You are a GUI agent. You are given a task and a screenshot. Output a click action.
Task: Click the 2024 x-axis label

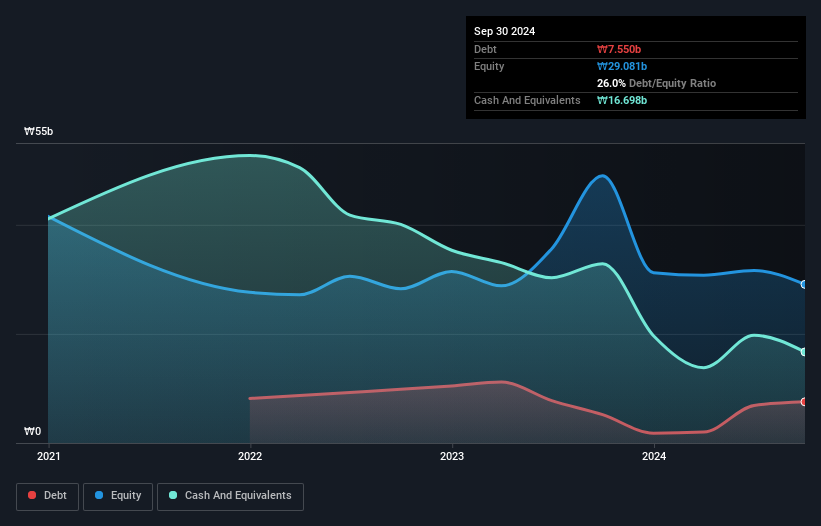click(654, 456)
